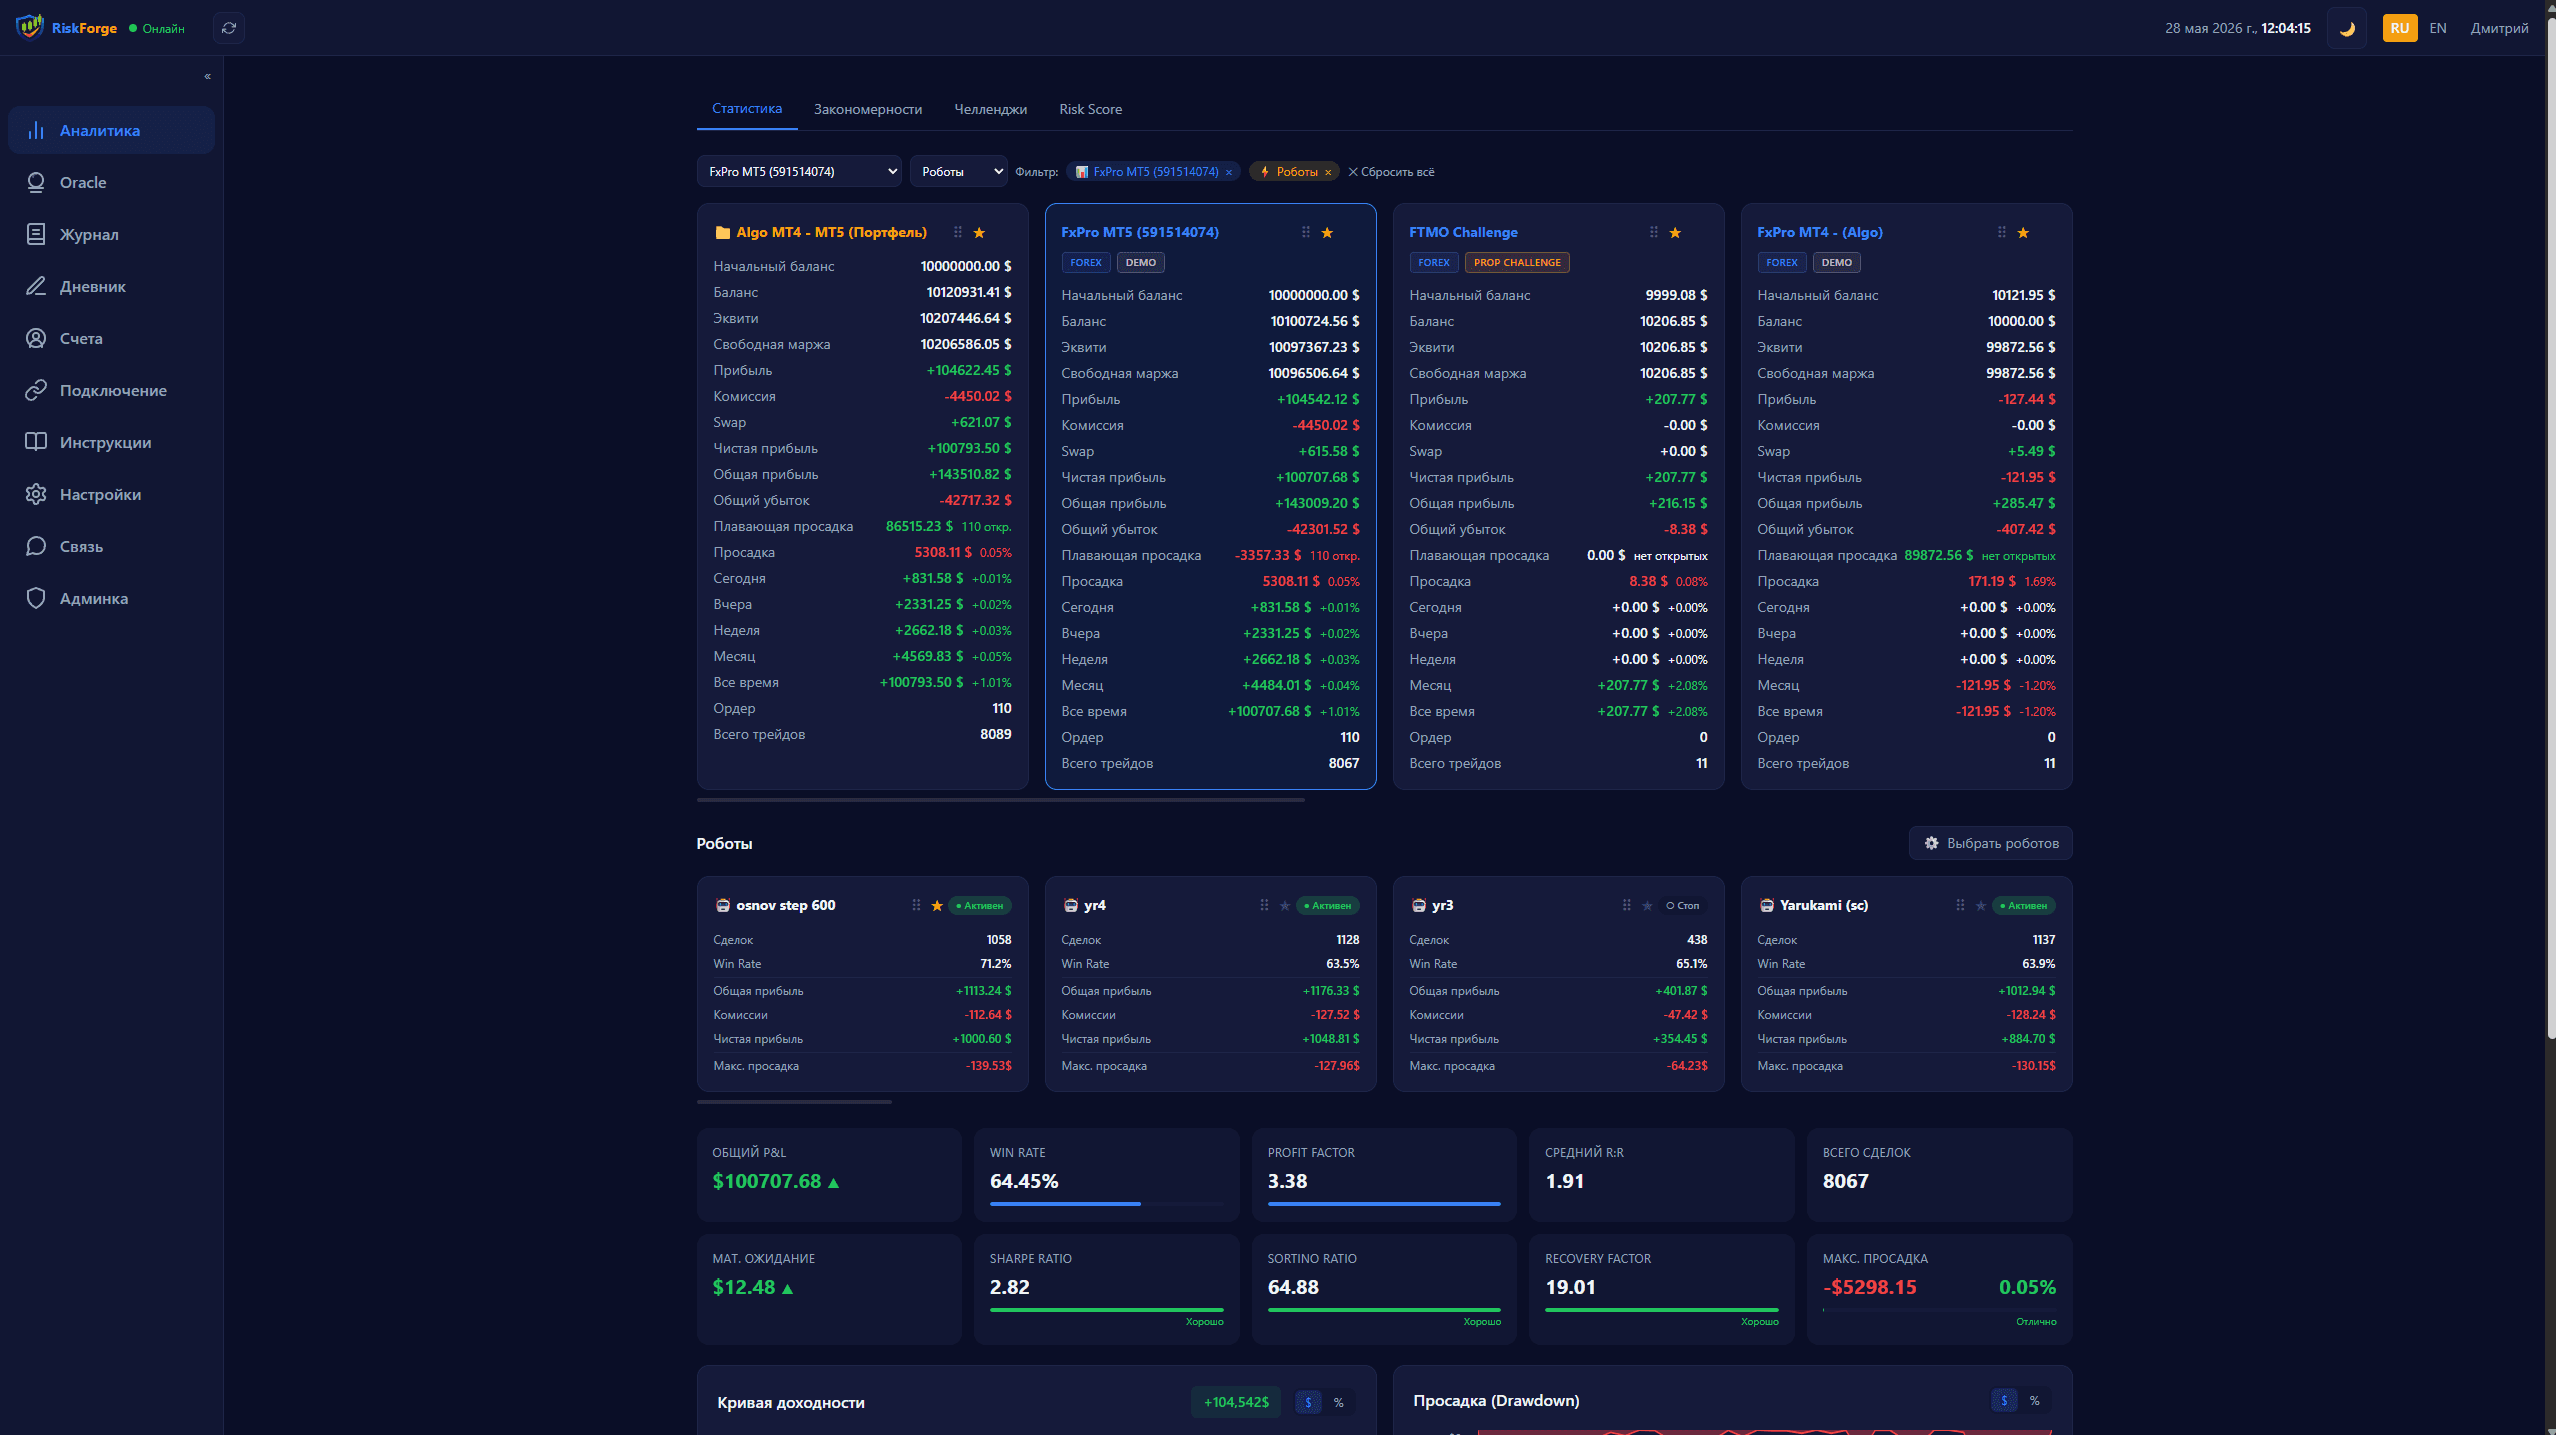Click PROP CHALLENGE badge on FTMO card

point(1516,263)
